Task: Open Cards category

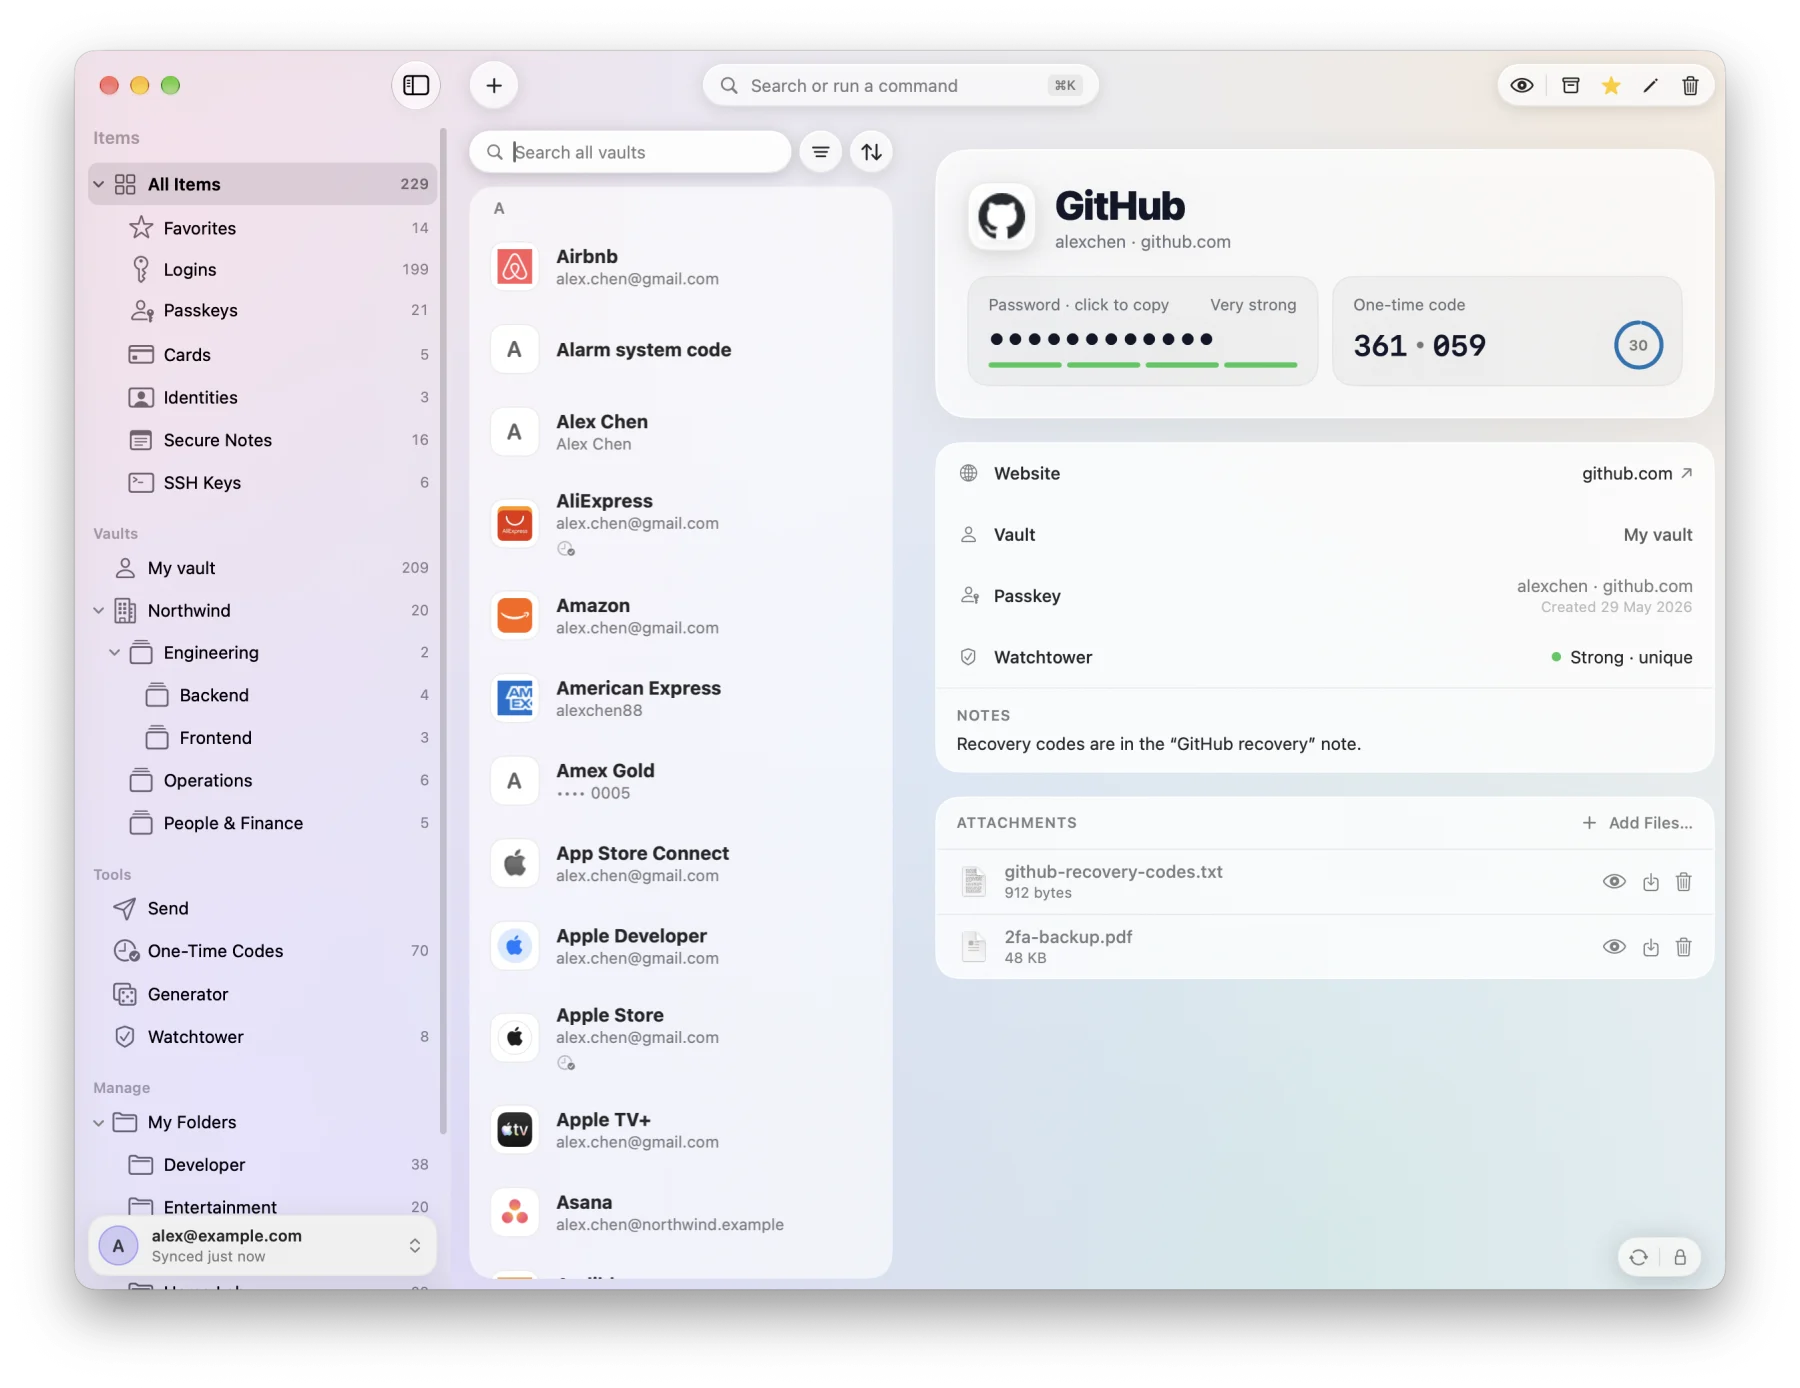Action: [x=263, y=354]
